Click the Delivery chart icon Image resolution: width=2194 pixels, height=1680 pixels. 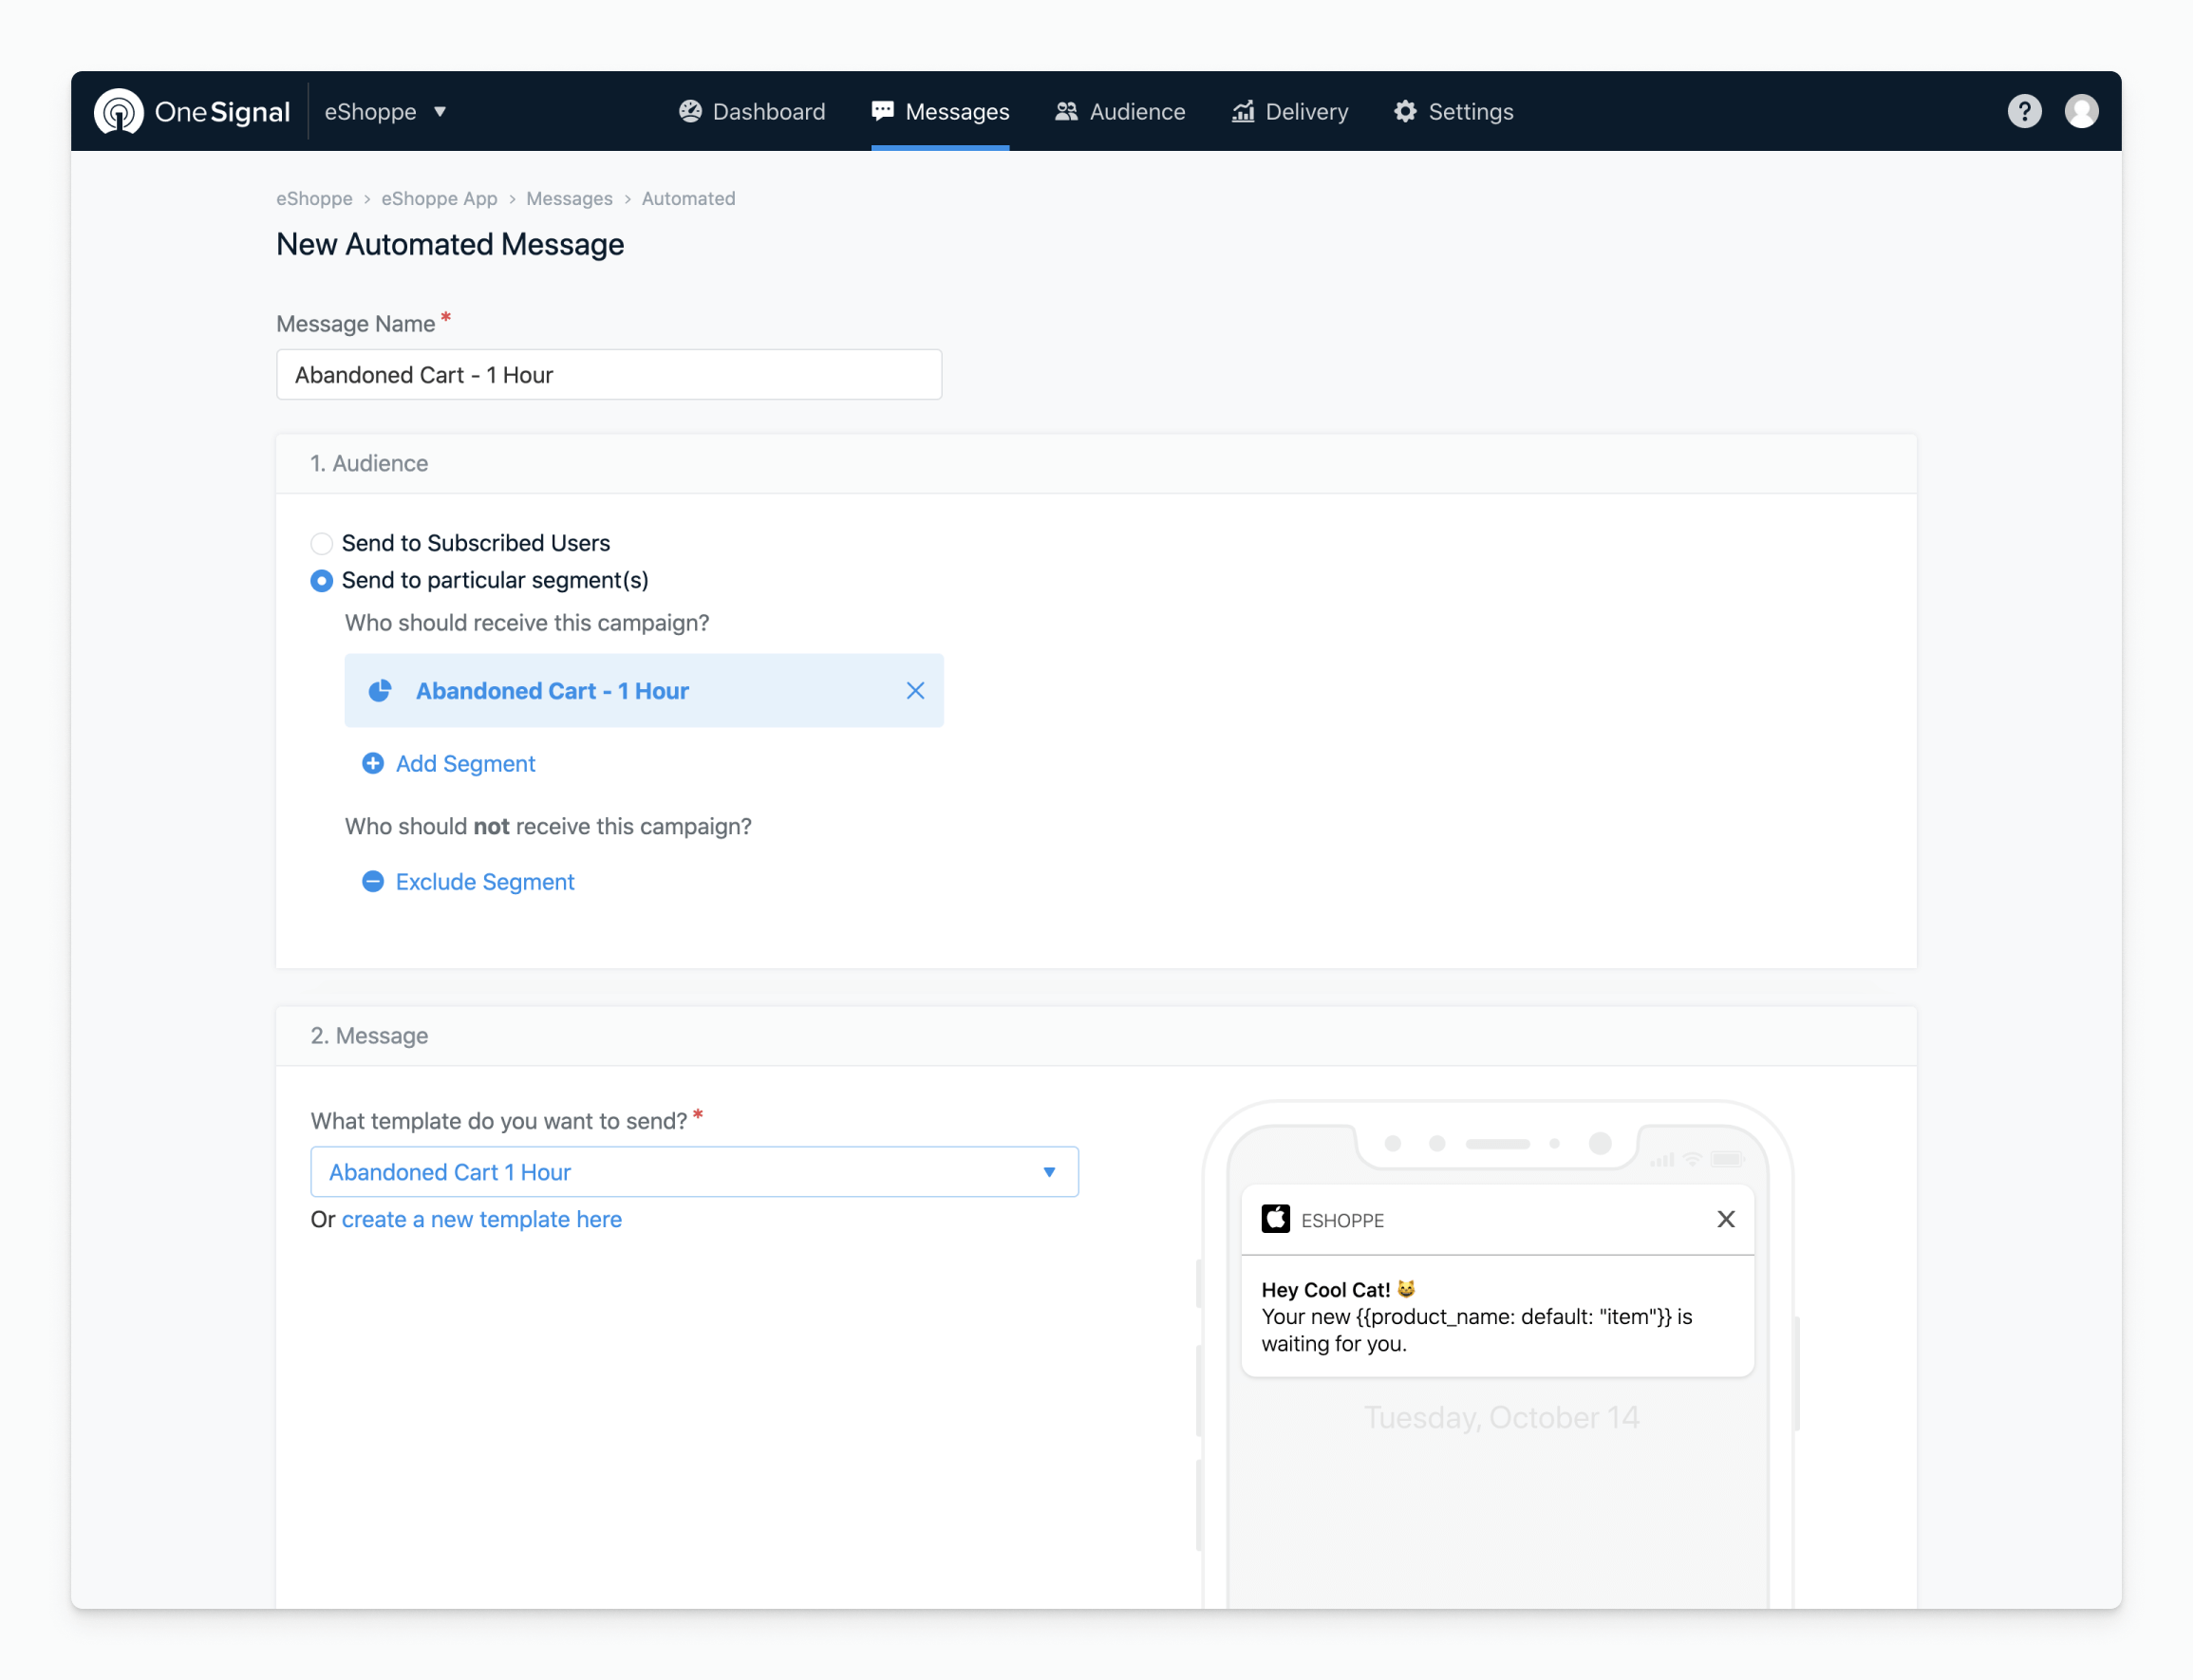point(1242,111)
